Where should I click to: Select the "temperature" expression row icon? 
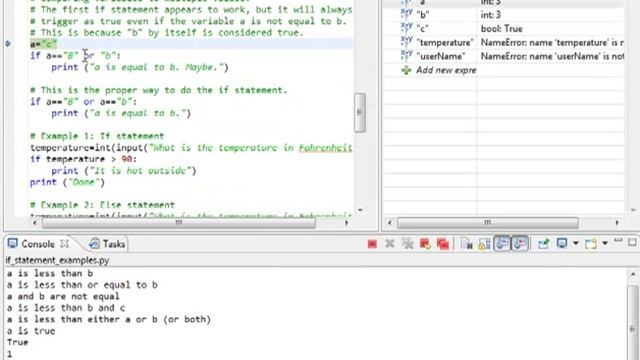(x=407, y=42)
